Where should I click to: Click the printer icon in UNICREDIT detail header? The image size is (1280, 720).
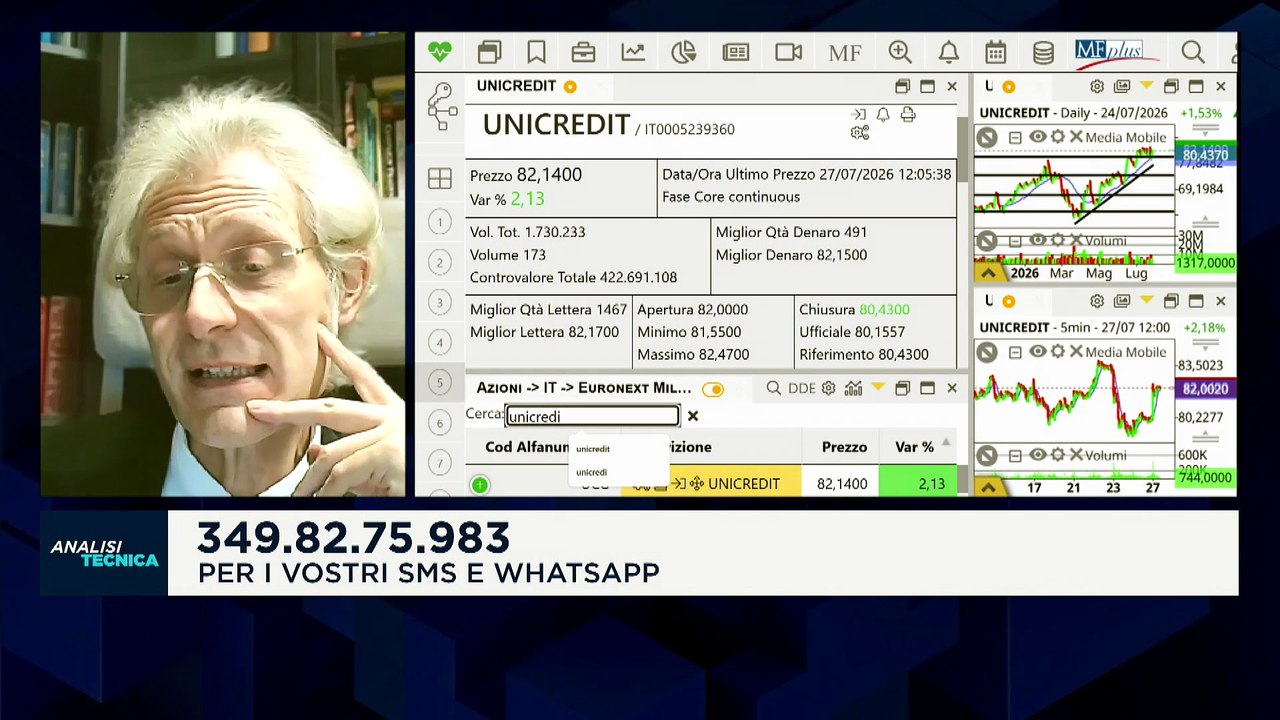908,115
